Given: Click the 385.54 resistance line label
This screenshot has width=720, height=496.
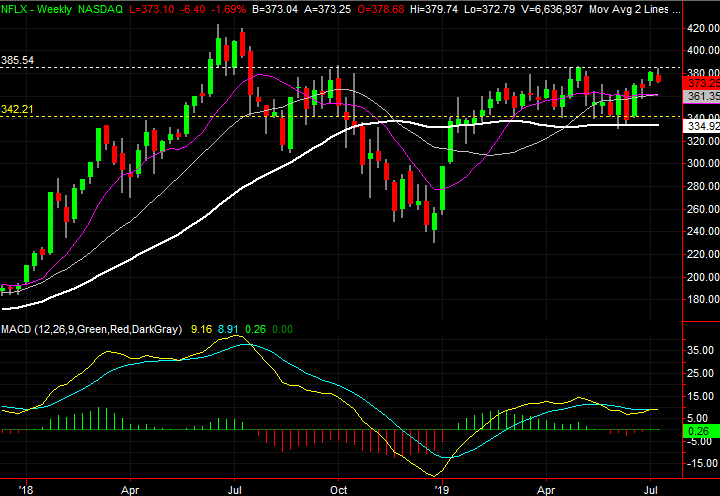Looking at the screenshot, I should [17, 60].
